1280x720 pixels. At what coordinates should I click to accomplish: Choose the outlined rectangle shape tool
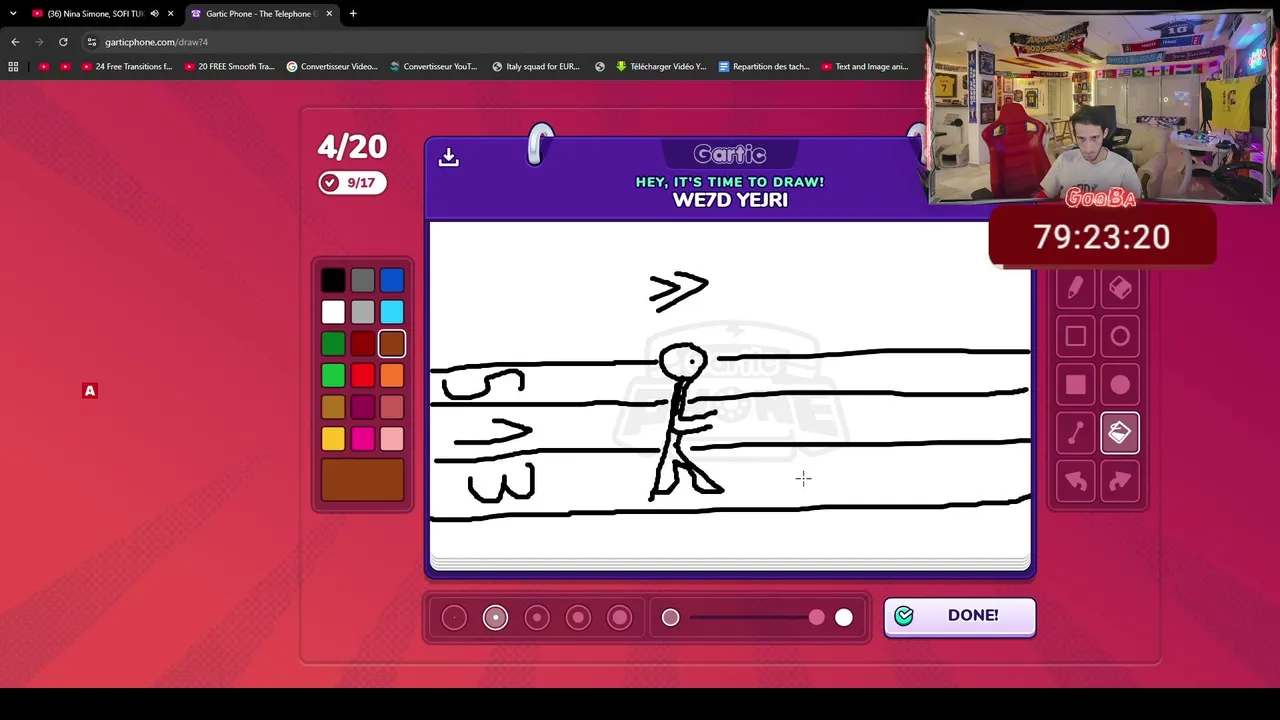click(1075, 337)
